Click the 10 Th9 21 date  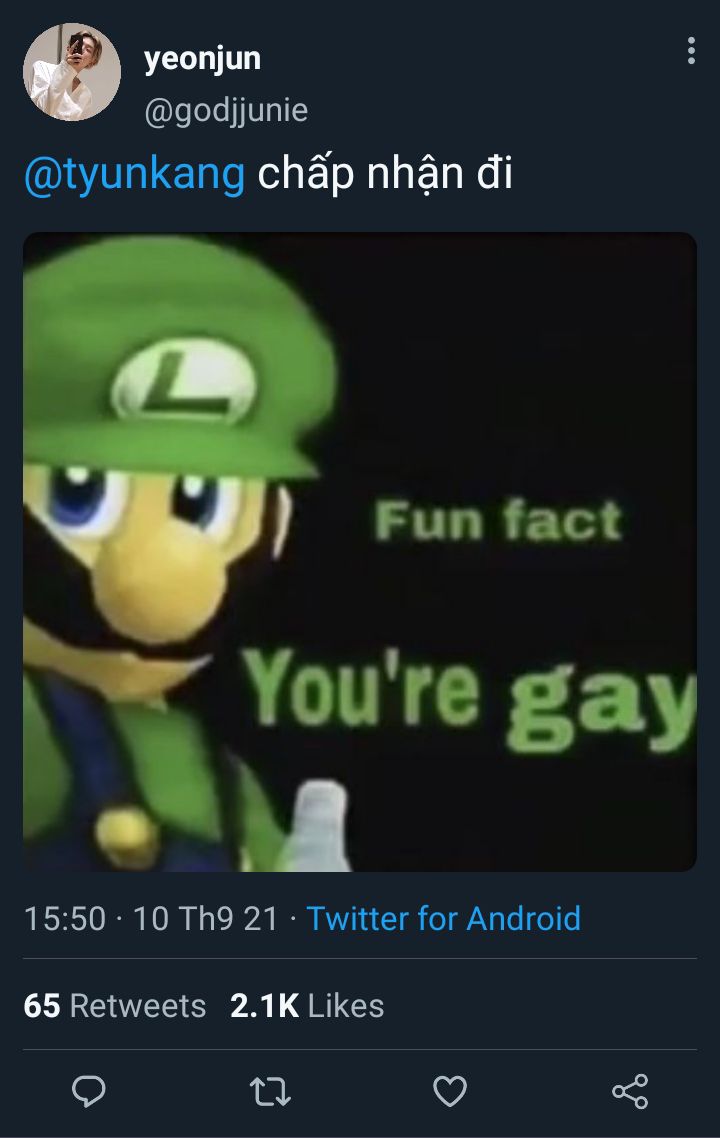[205, 919]
